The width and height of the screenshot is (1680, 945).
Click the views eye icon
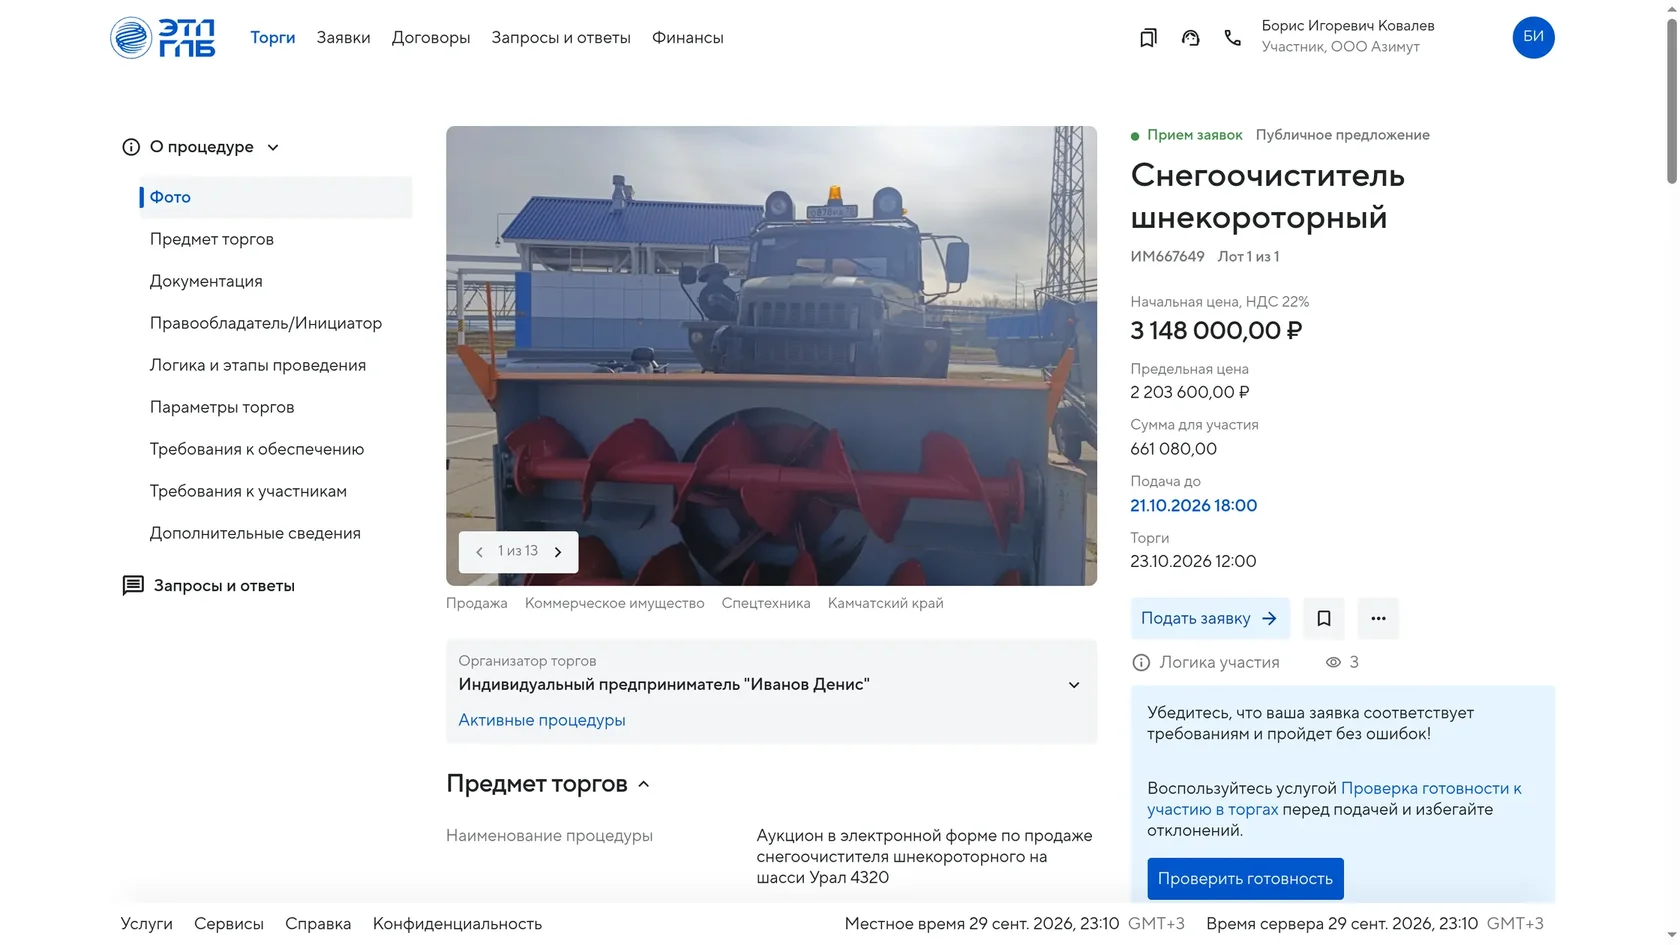point(1333,662)
